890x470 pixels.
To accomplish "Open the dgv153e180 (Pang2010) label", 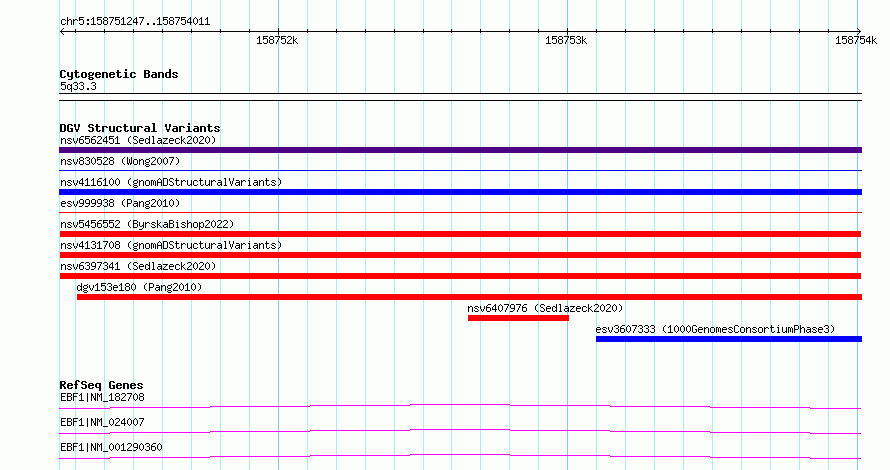I will coord(139,287).
